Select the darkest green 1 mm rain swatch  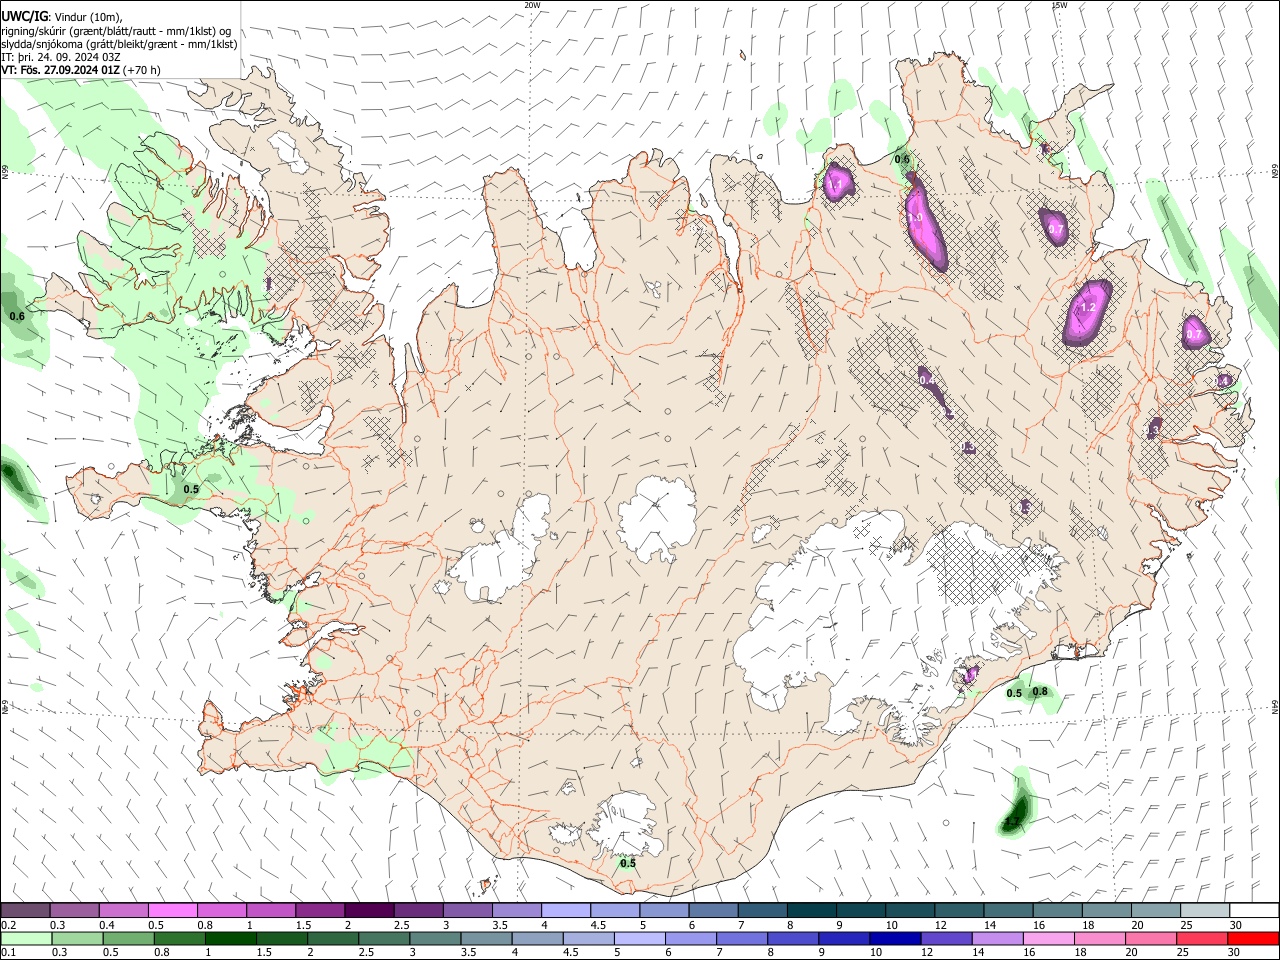(x=231, y=938)
